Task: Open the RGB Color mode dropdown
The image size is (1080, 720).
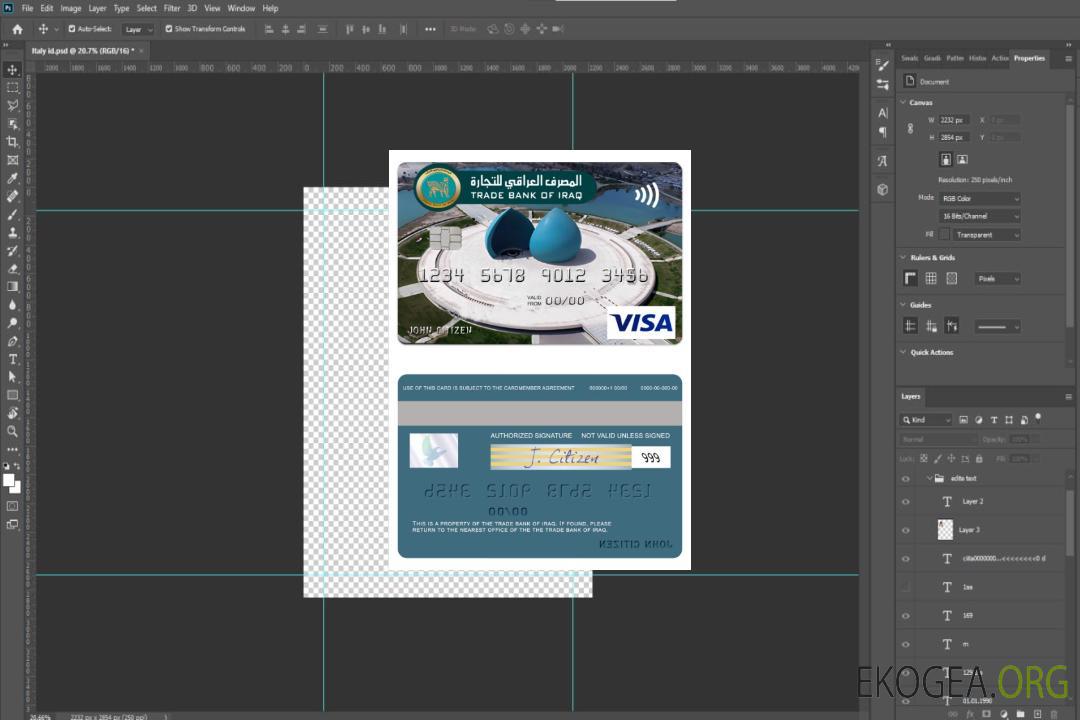Action: point(979,198)
